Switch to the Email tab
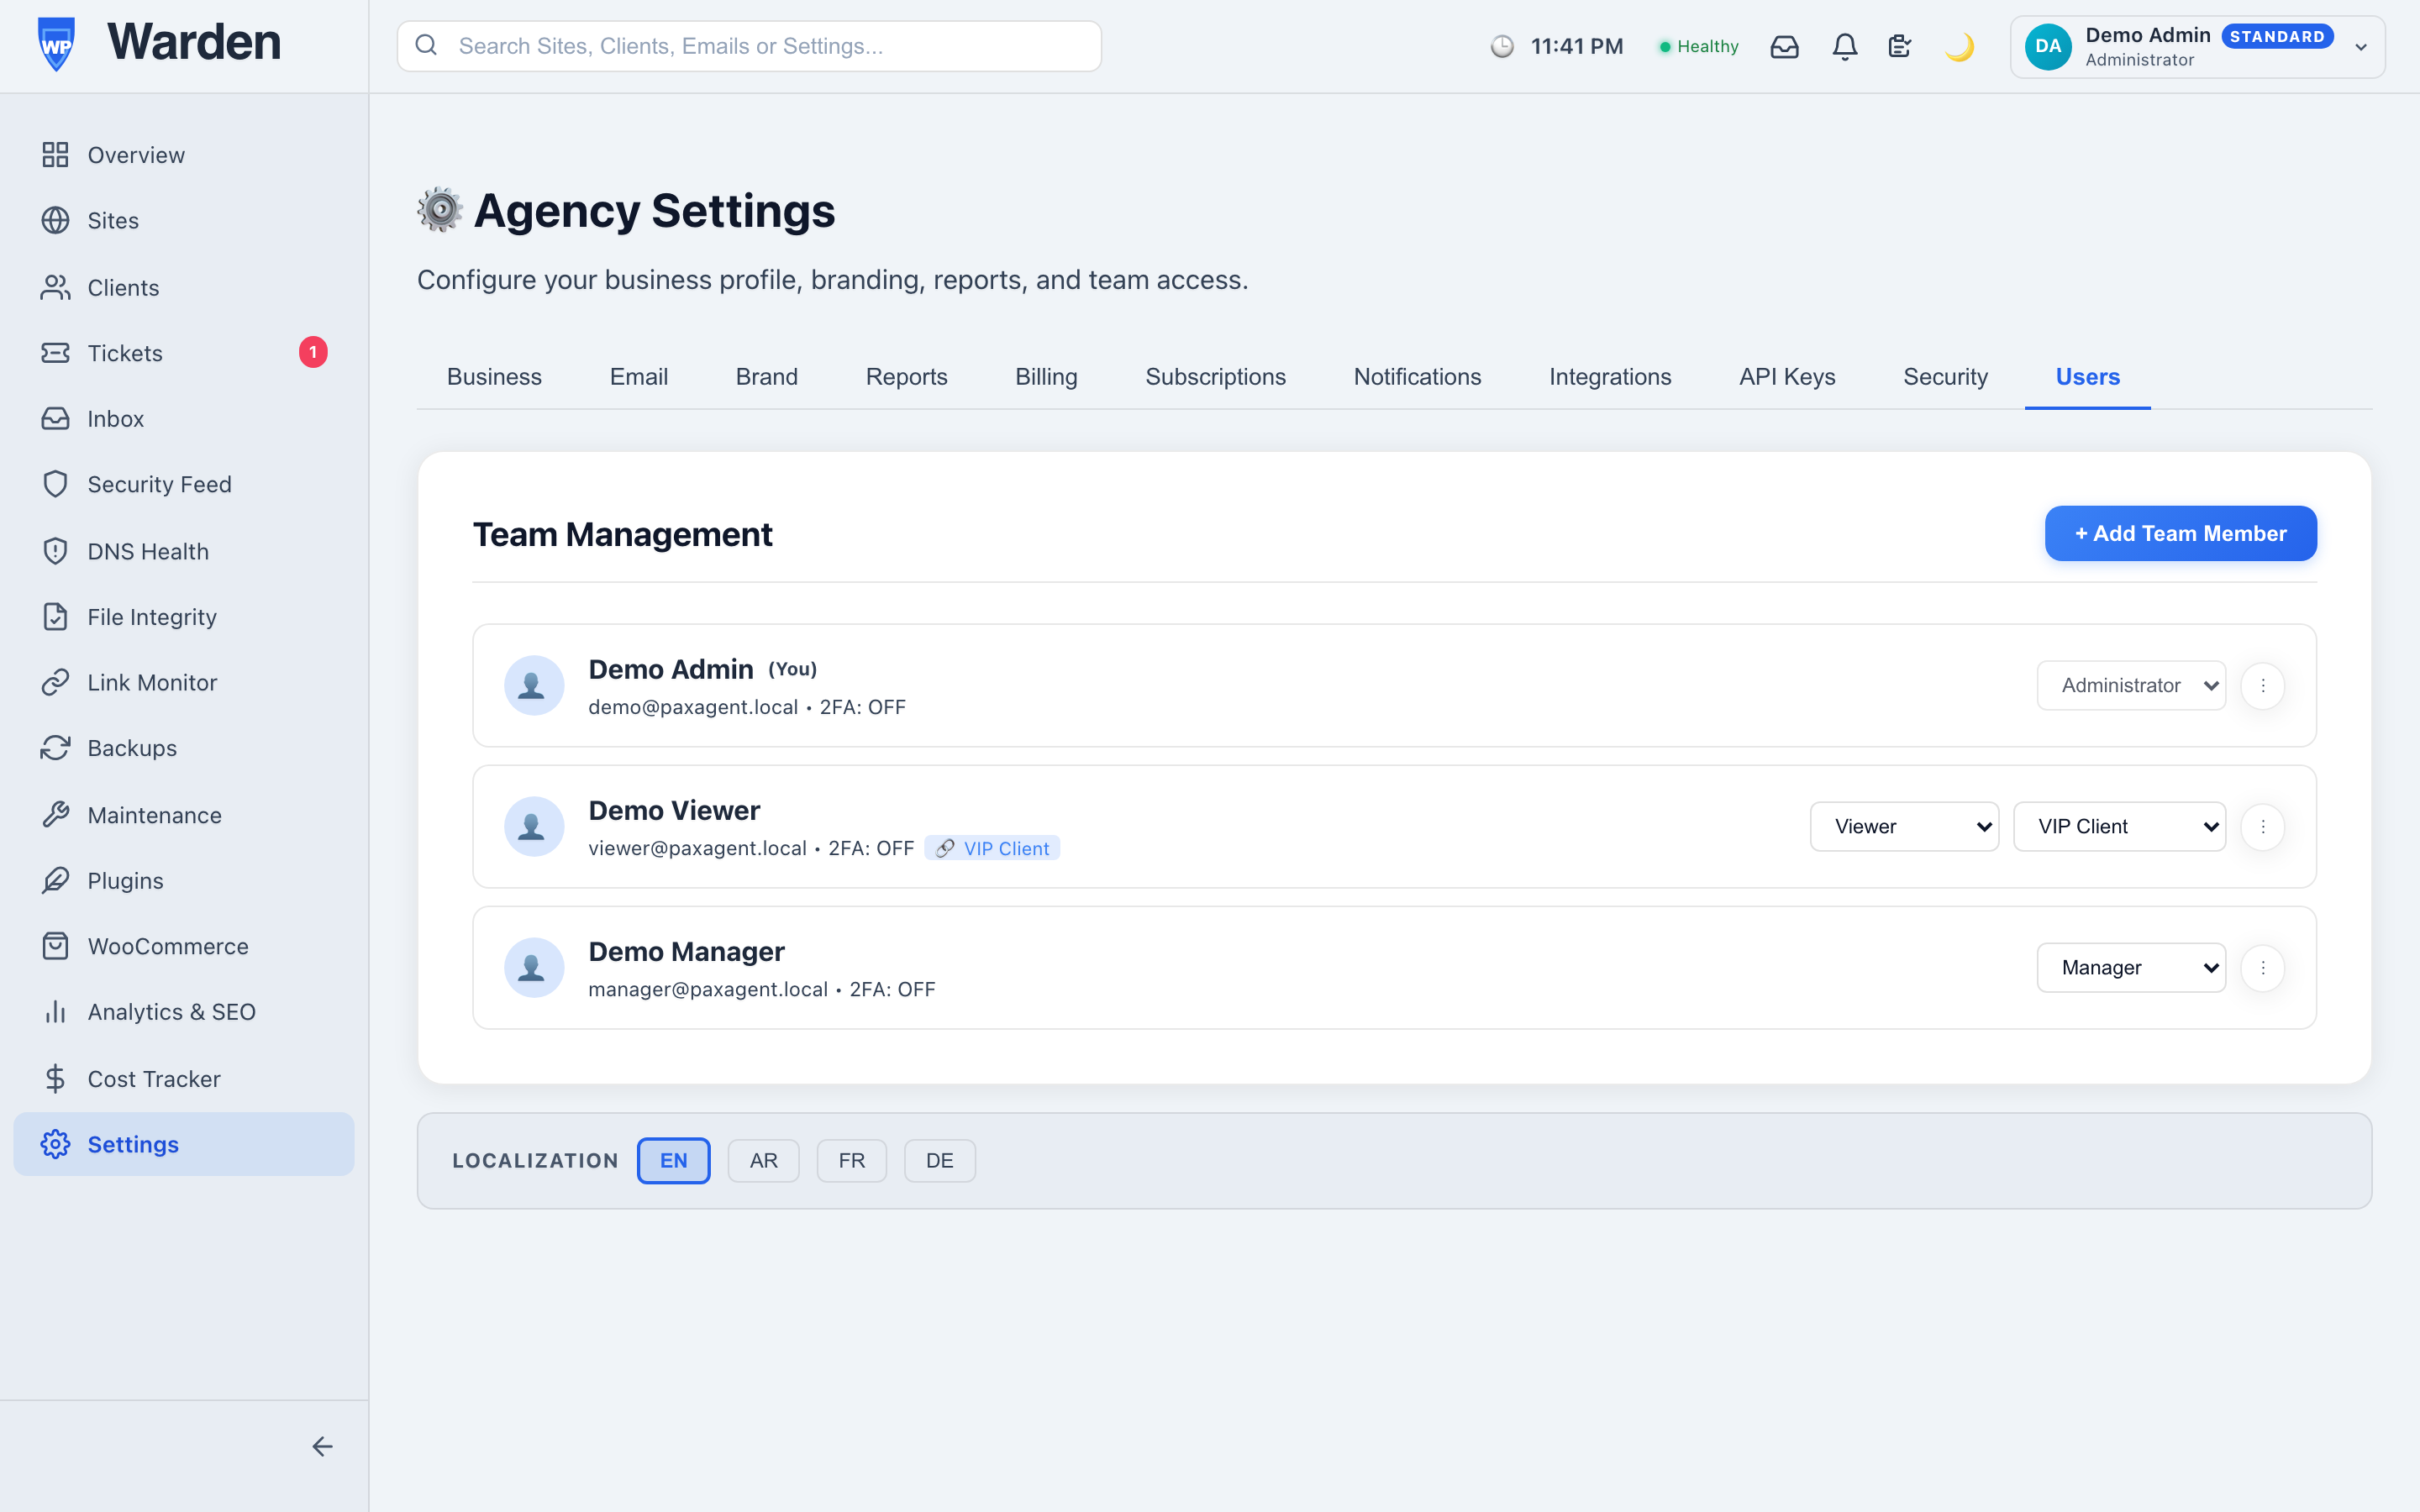This screenshot has height=1512, width=2420. [638, 377]
